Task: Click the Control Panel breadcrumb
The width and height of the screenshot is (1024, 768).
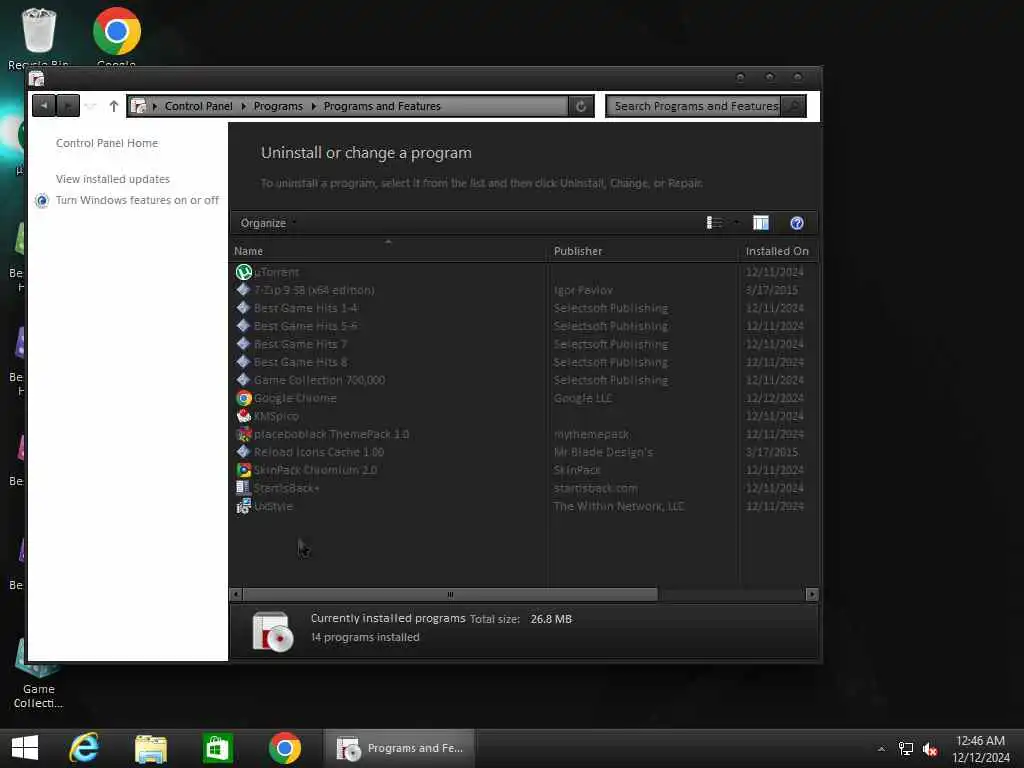Action: click(199, 106)
